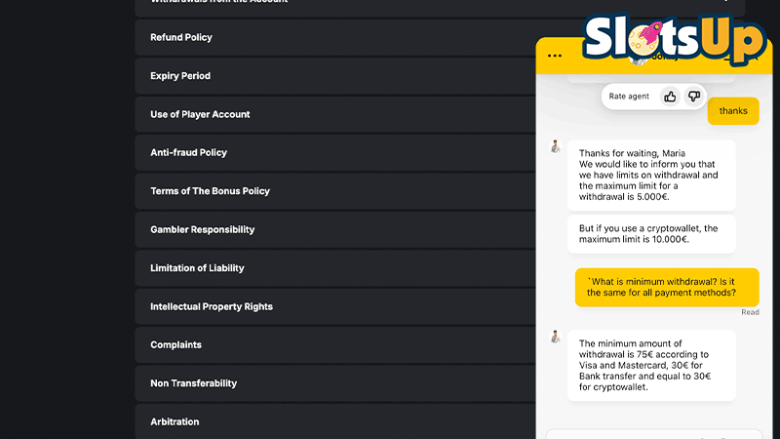This screenshot has width=780, height=439.
Task: Click the SlotsUp logo
Action: [673, 38]
